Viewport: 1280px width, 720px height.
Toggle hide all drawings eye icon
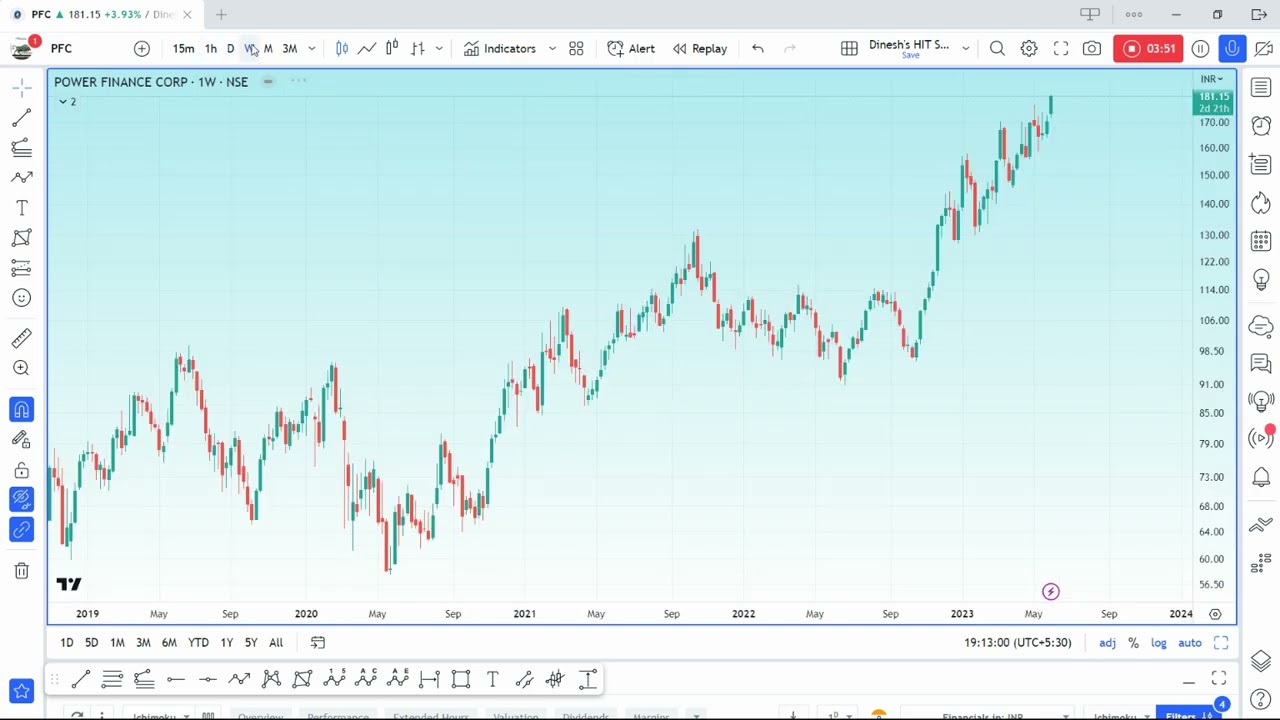pos(21,499)
